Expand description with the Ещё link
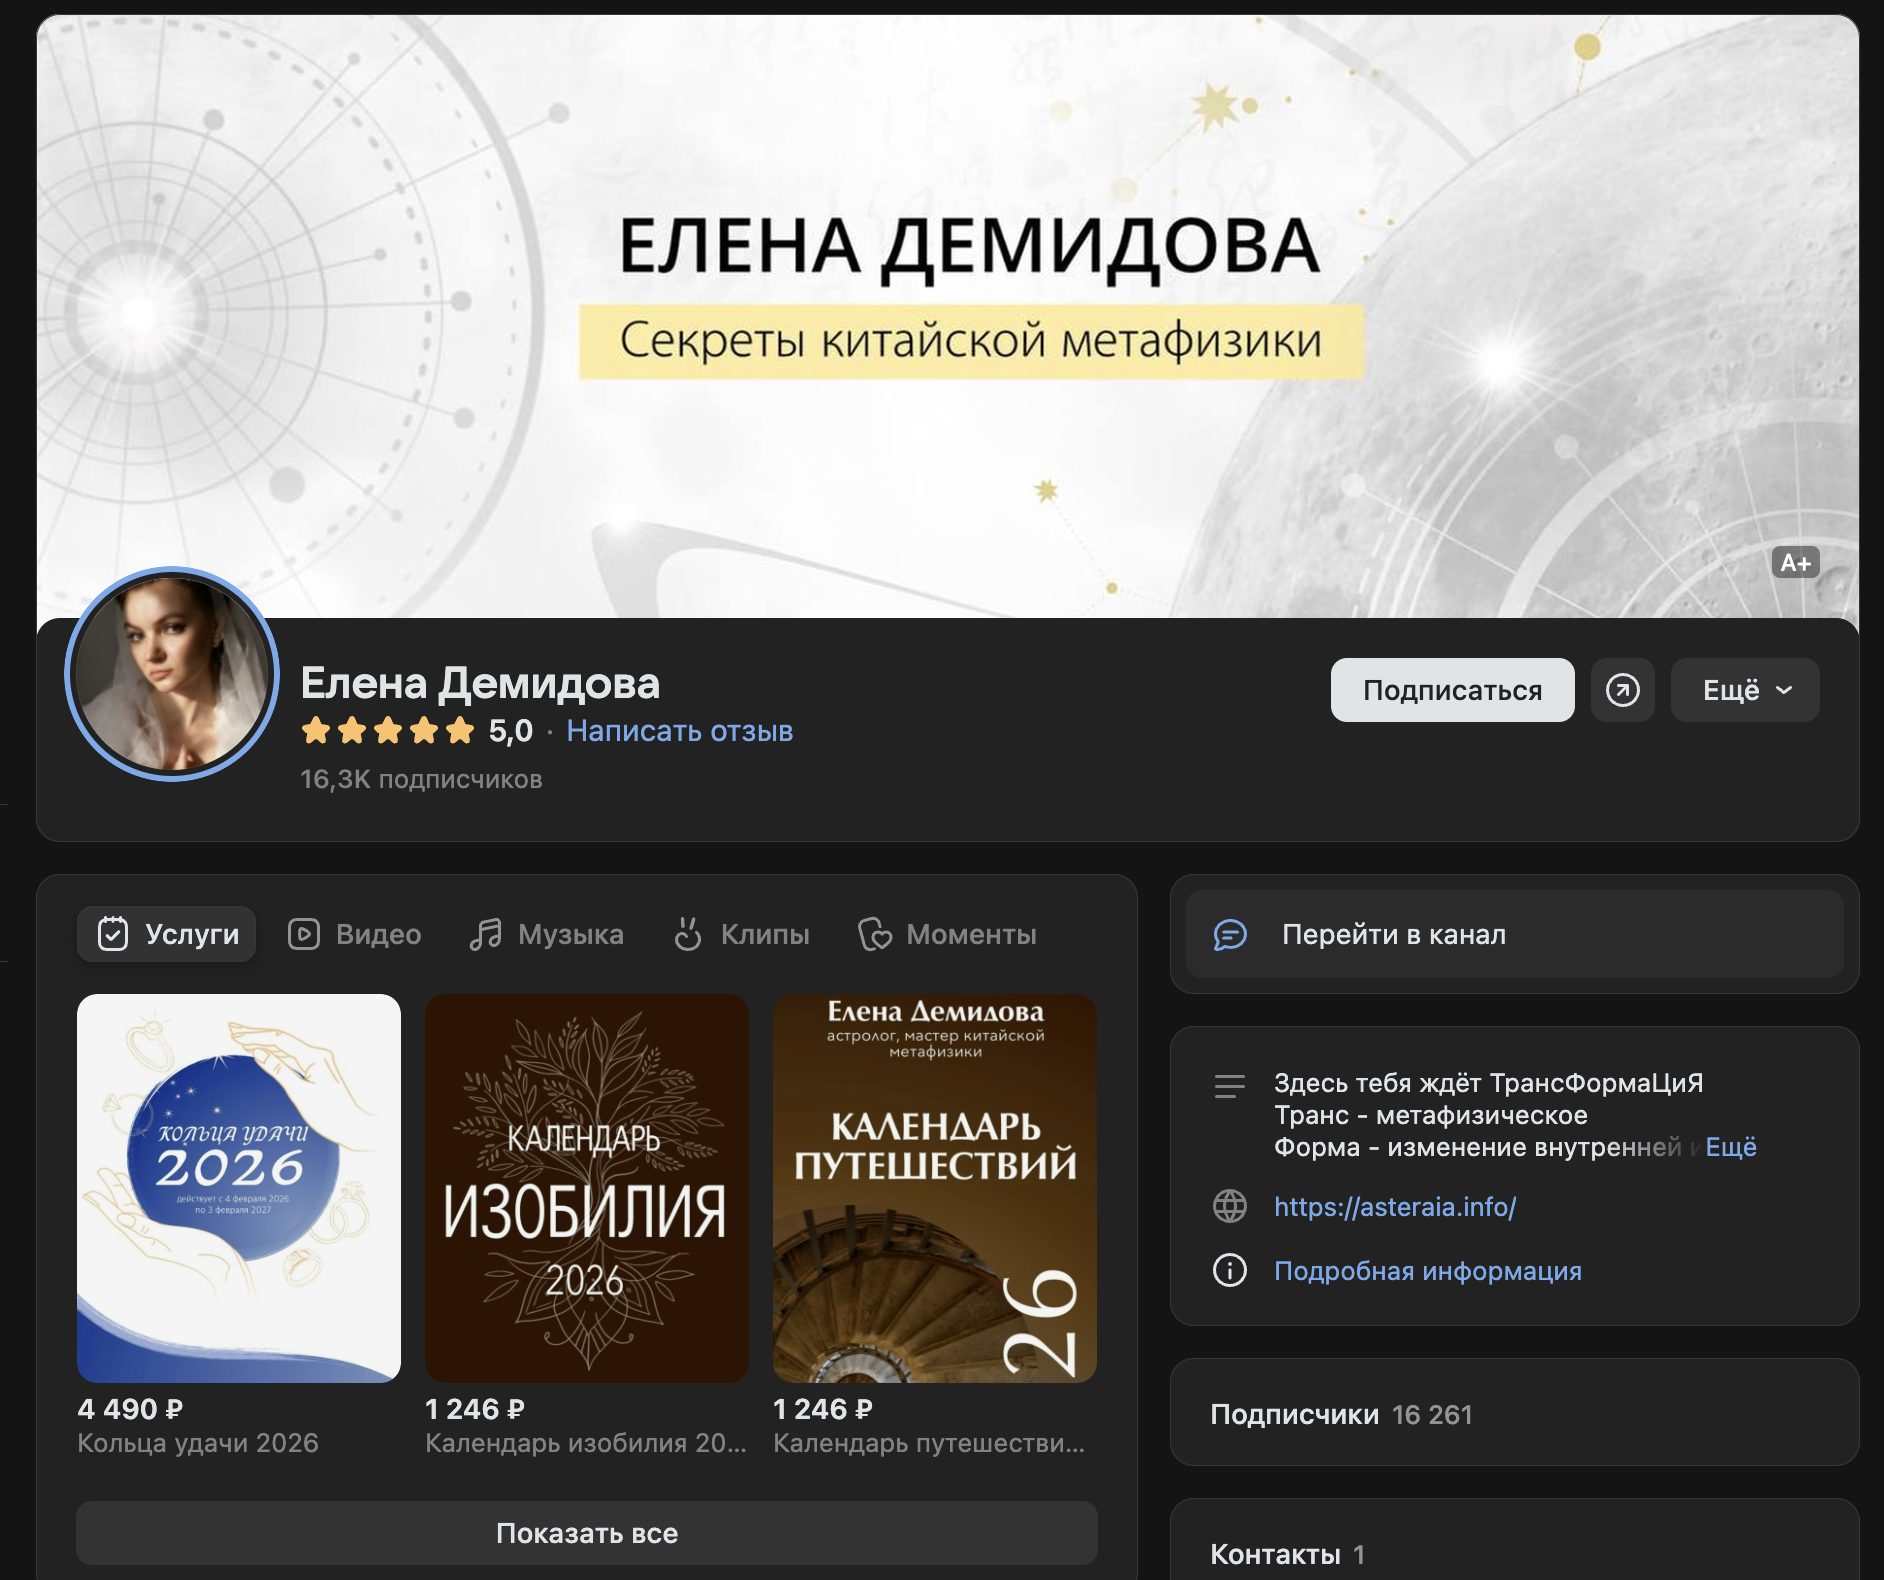 [x=1731, y=1147]
